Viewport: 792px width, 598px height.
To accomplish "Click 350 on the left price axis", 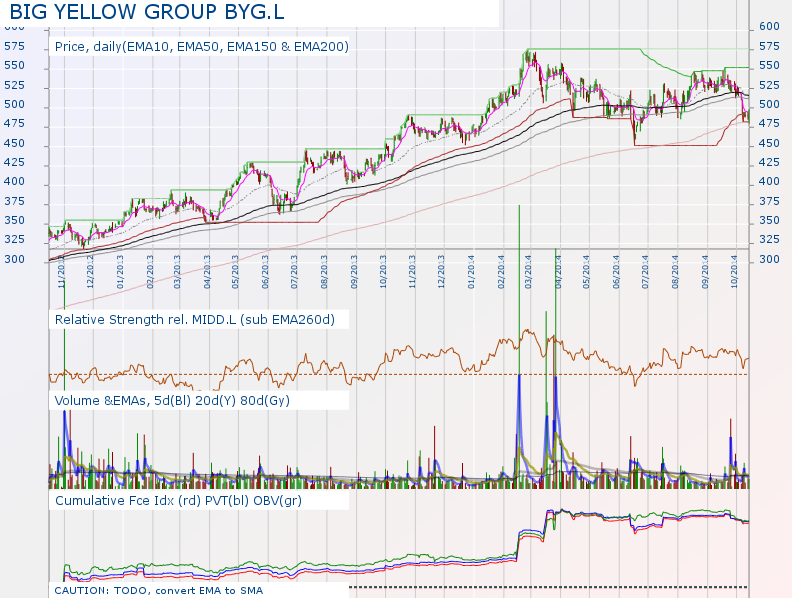I will 14,221.
